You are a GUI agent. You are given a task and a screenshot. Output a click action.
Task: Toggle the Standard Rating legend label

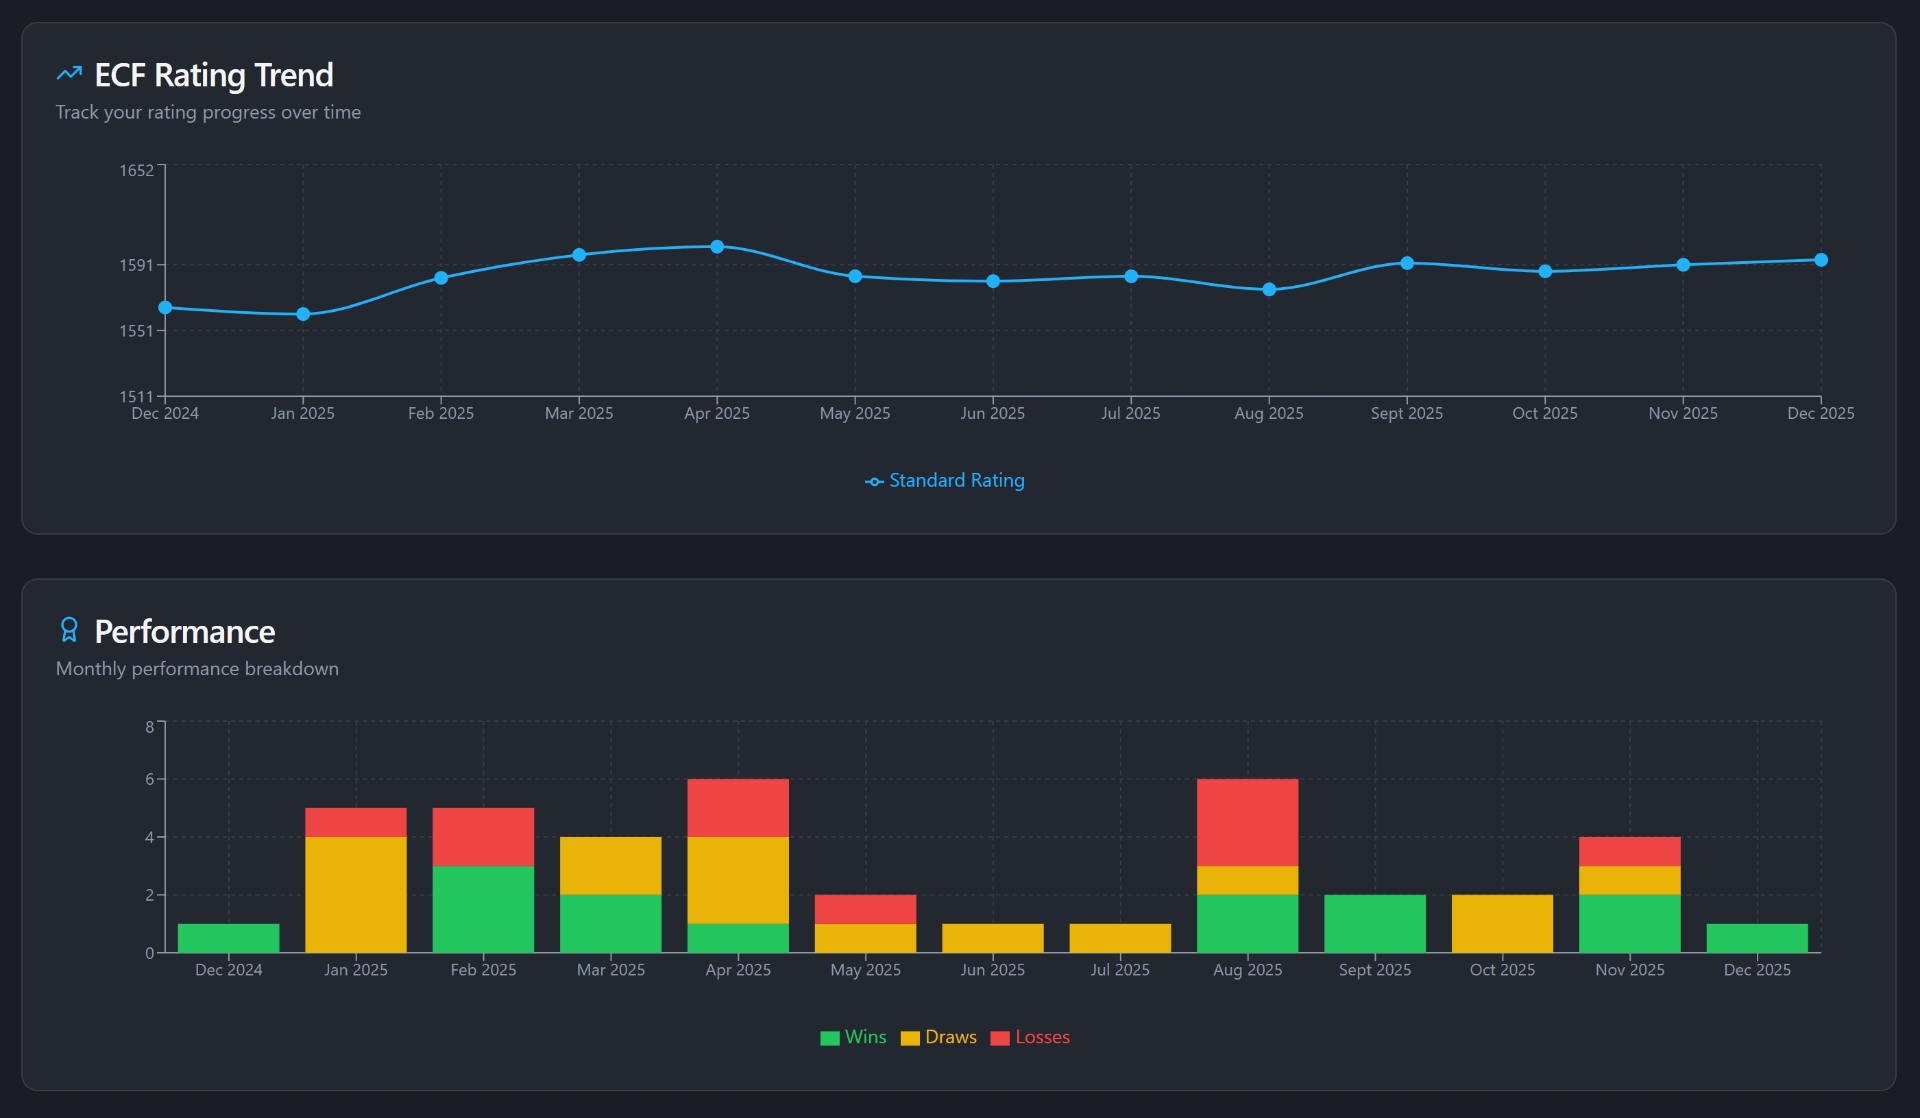[x=956, y=481]
